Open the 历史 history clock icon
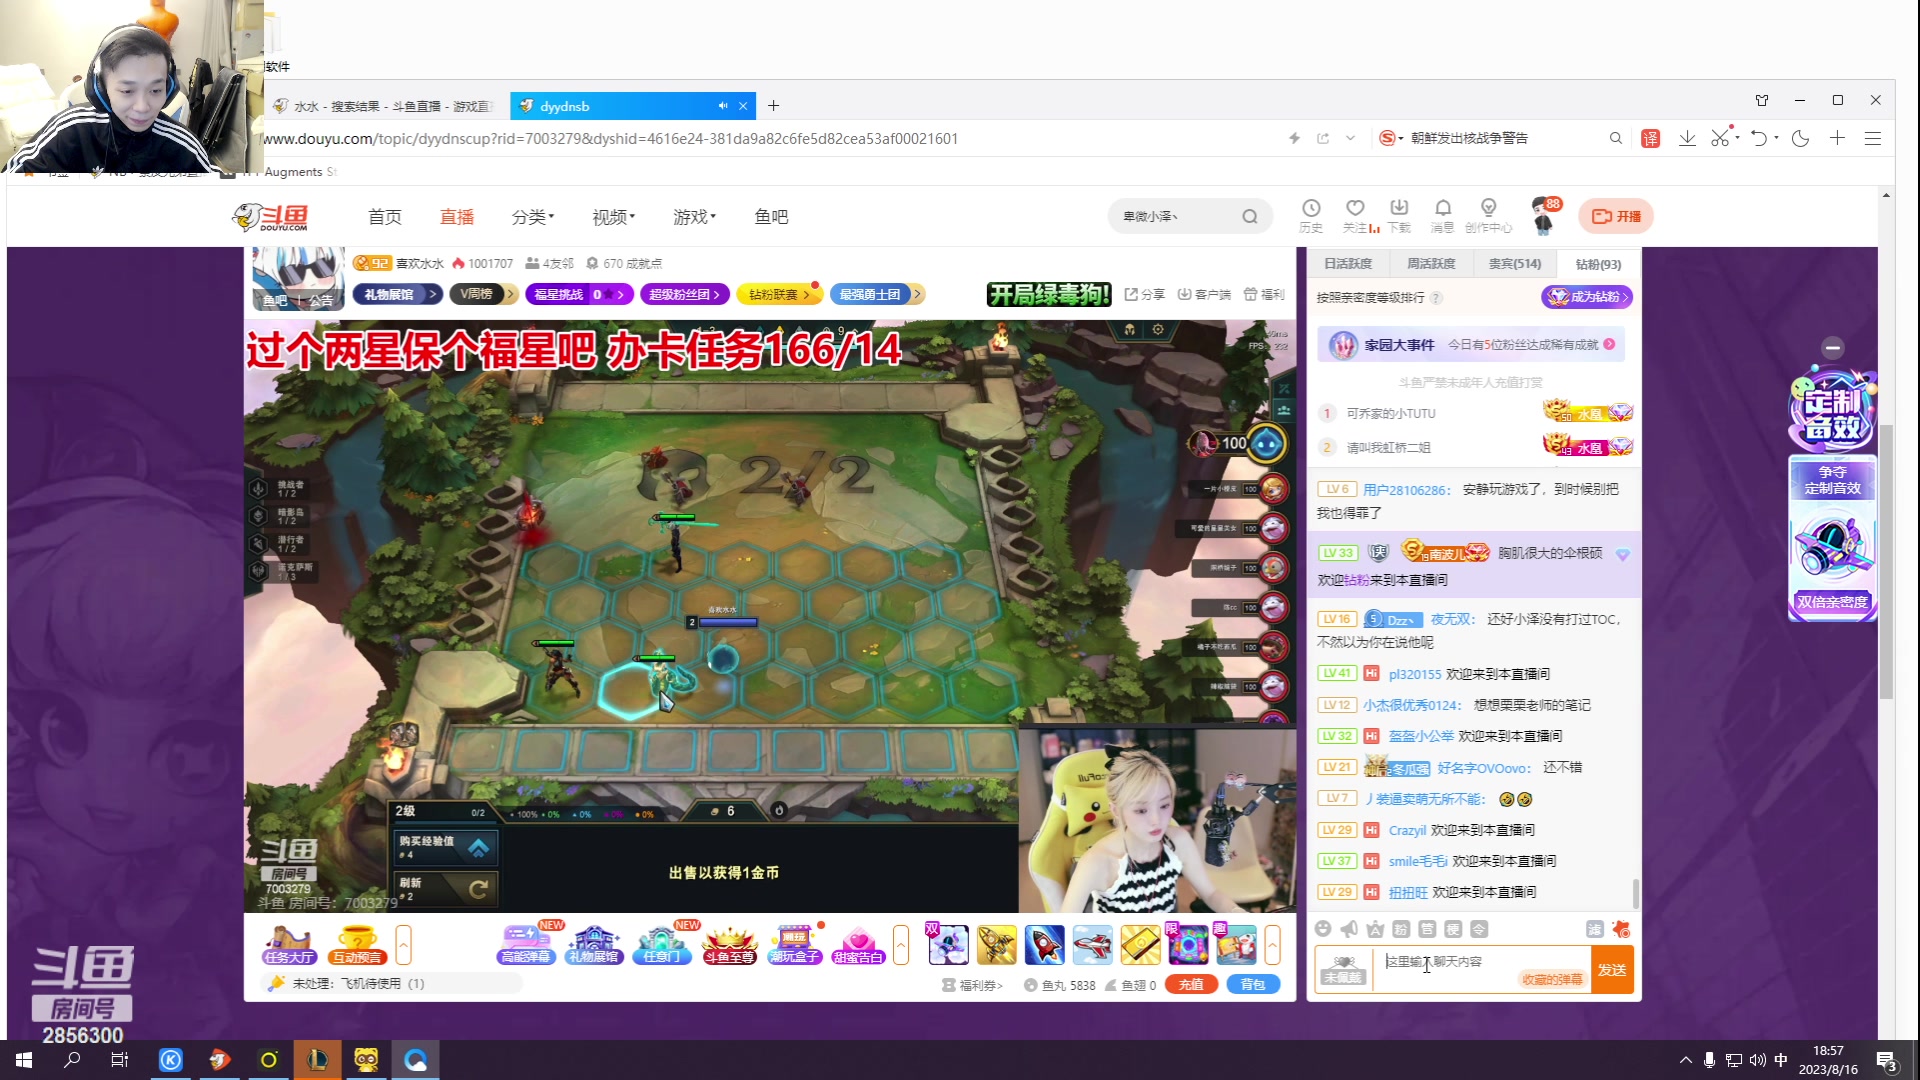 [1311, 208]
